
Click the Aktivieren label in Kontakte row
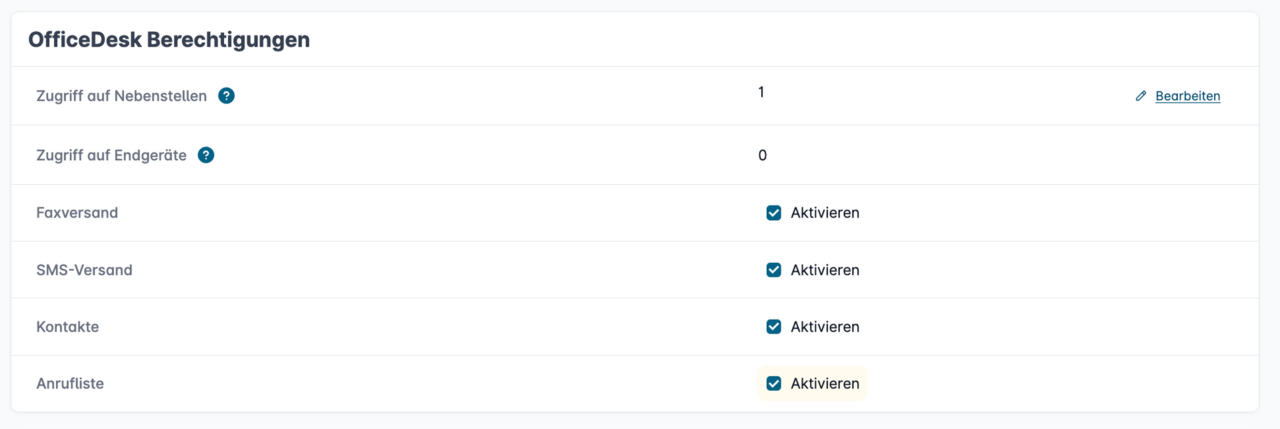coord(824,327)
